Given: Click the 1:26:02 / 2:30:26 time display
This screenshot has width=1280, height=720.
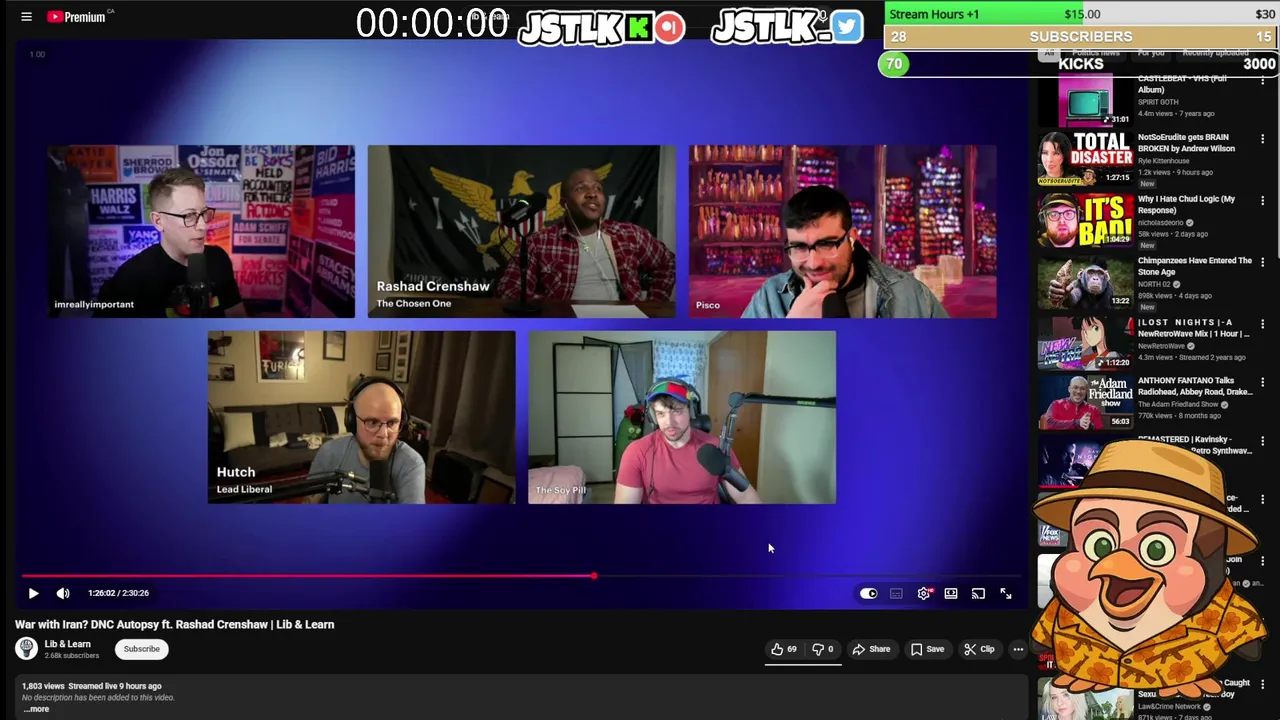Looking at the screenshot, I should point(118,593).
